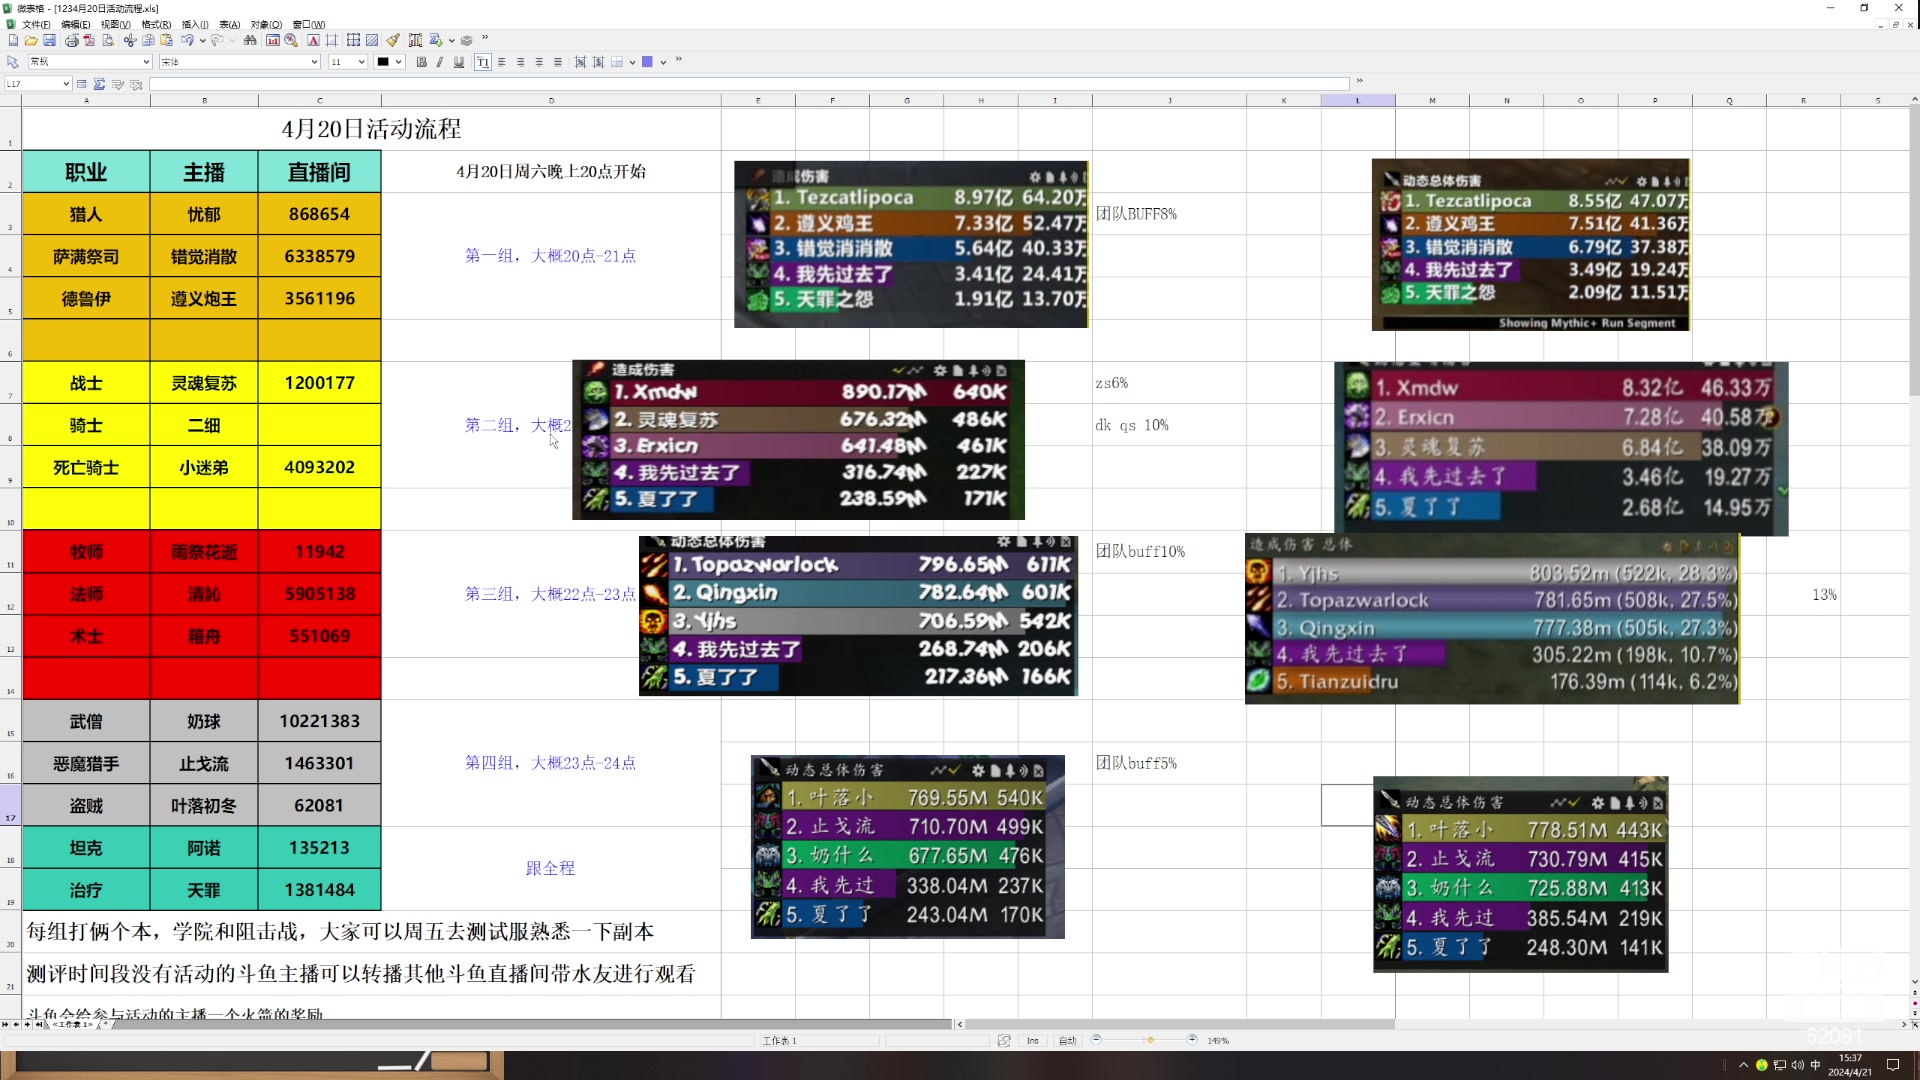Toggle italic formatting
Screen dimensions: 1920x1080
pyautogui.click(x=440, y=61)
